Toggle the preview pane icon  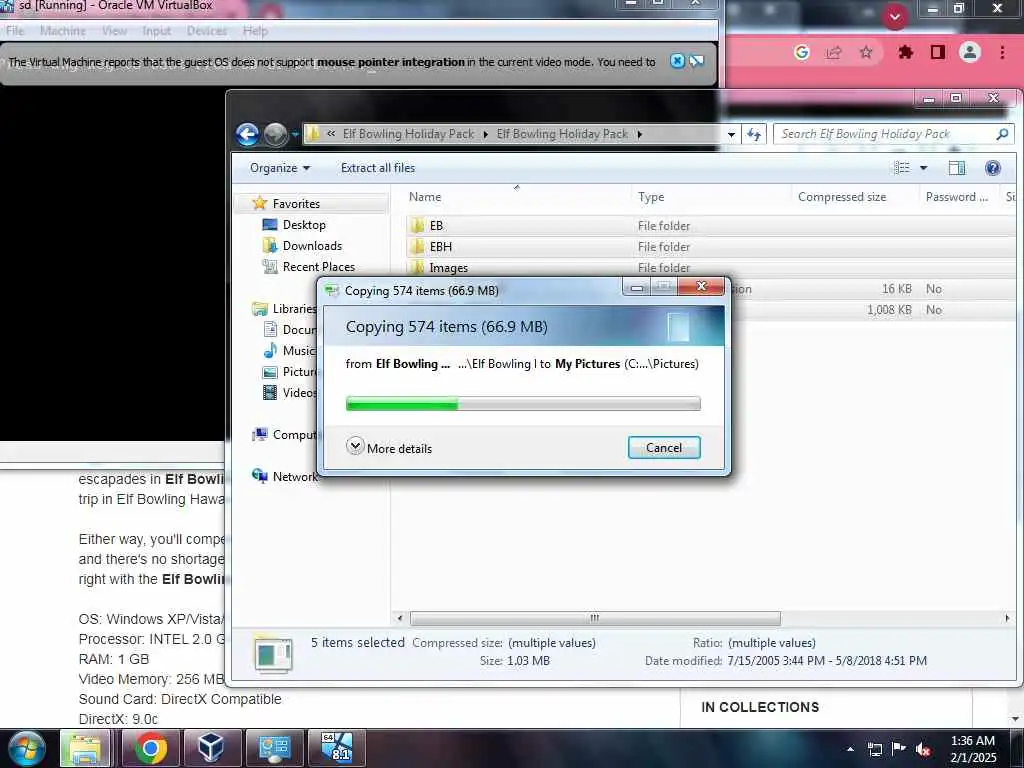[957, 168]
